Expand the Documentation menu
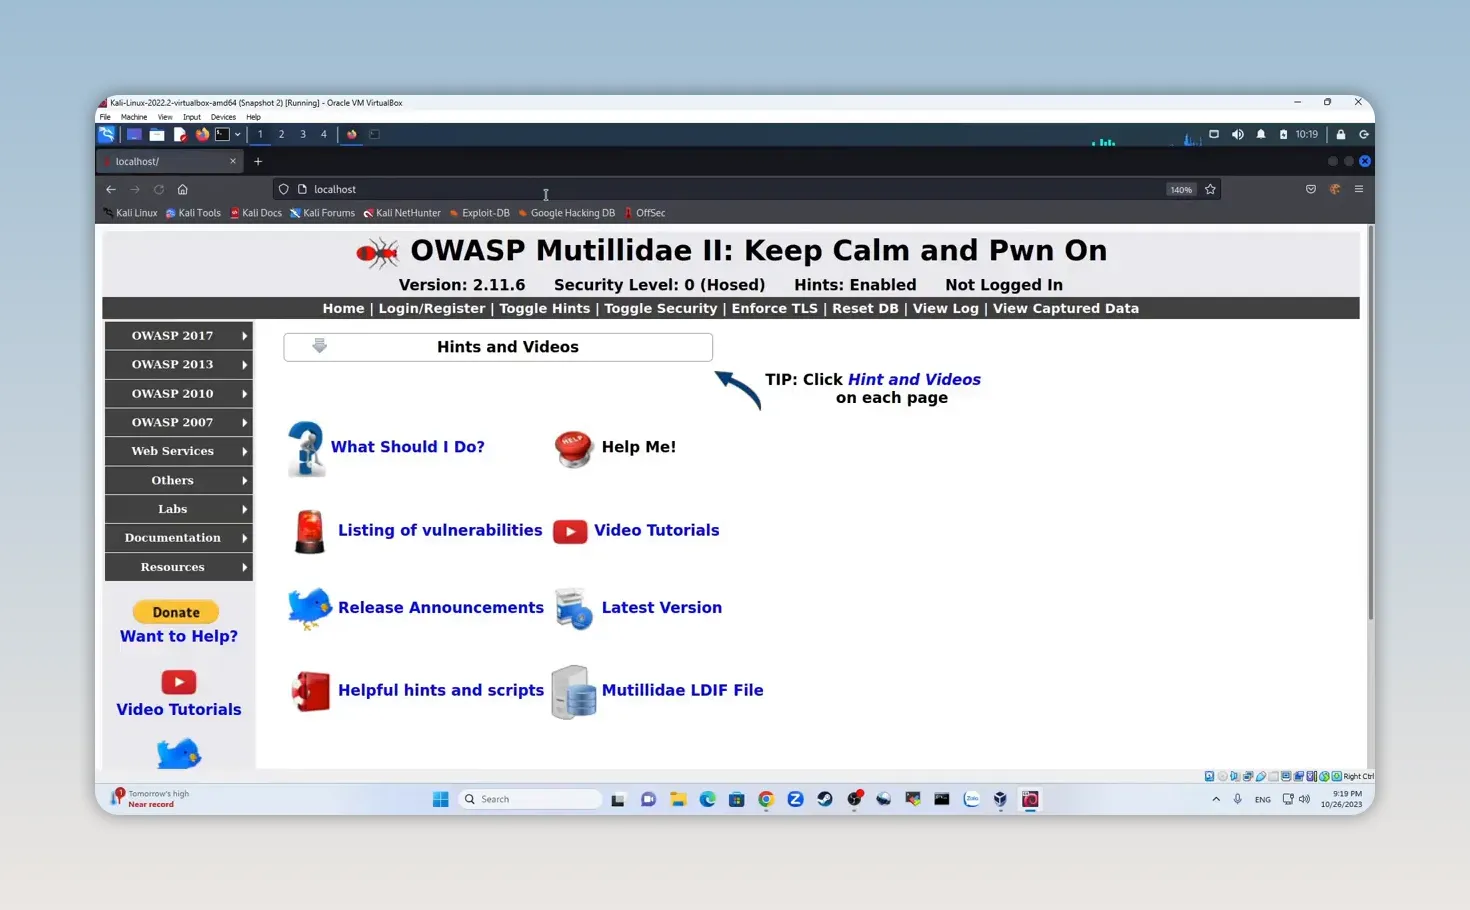Viewport: 1470px width, 910px height. 178,538
